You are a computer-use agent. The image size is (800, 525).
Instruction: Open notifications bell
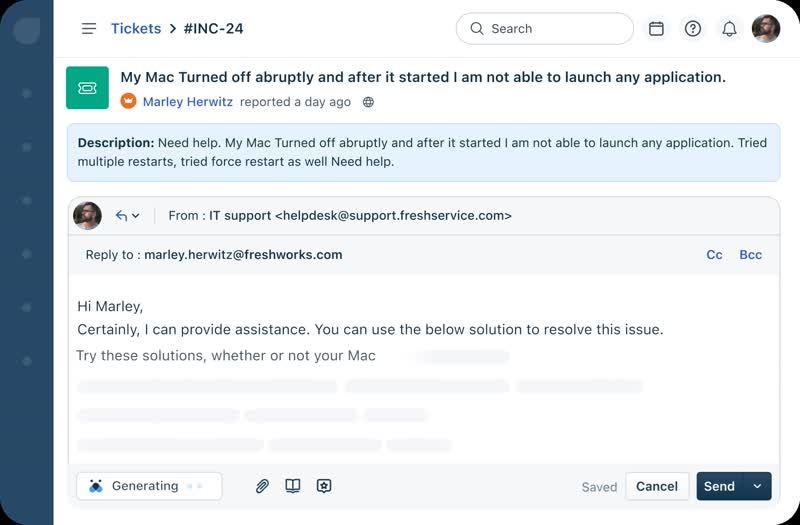pyautogui.click(x=729, y=29)
